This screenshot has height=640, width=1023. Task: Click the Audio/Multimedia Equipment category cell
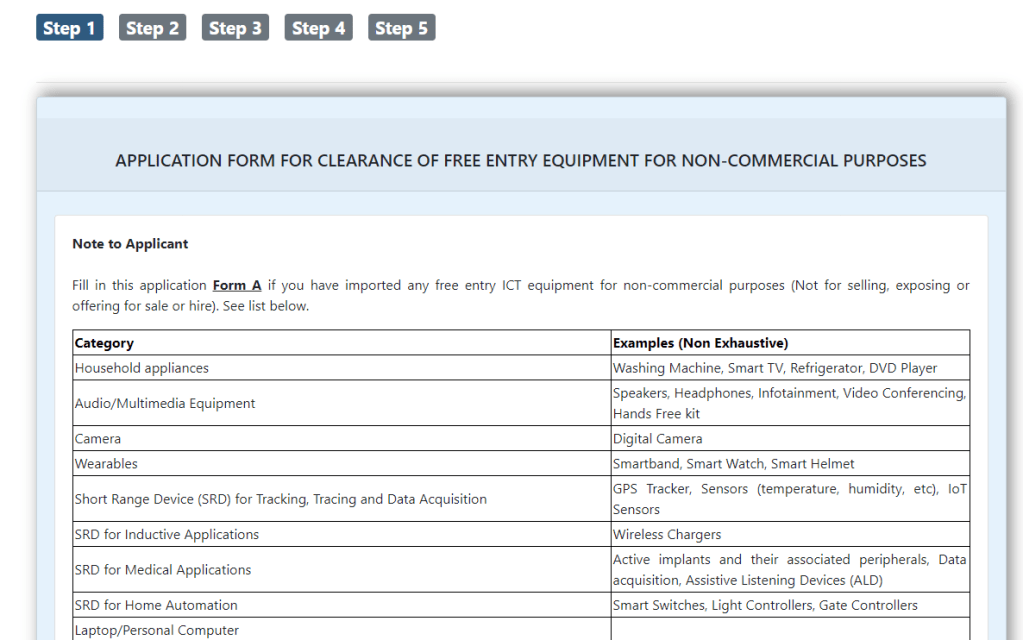165,403
